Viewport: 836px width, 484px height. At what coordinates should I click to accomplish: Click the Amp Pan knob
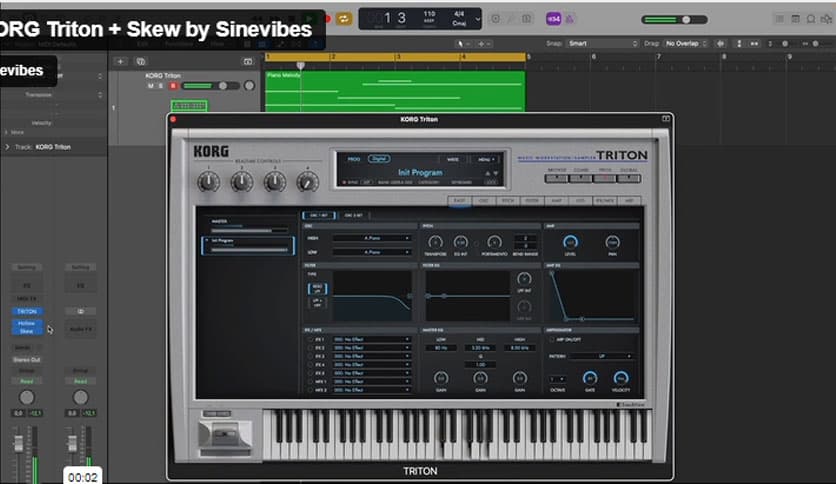pos(612,242)
